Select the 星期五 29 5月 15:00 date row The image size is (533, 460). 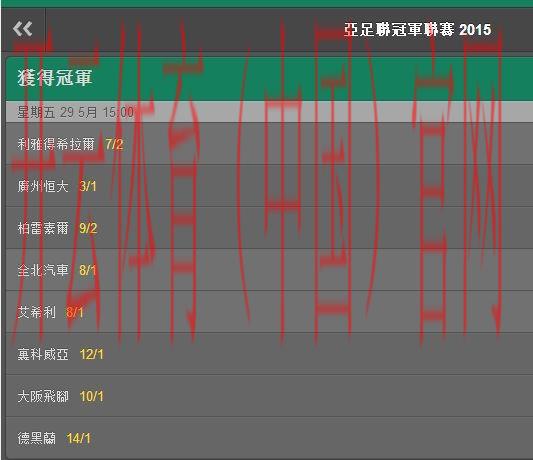point(270,112)
